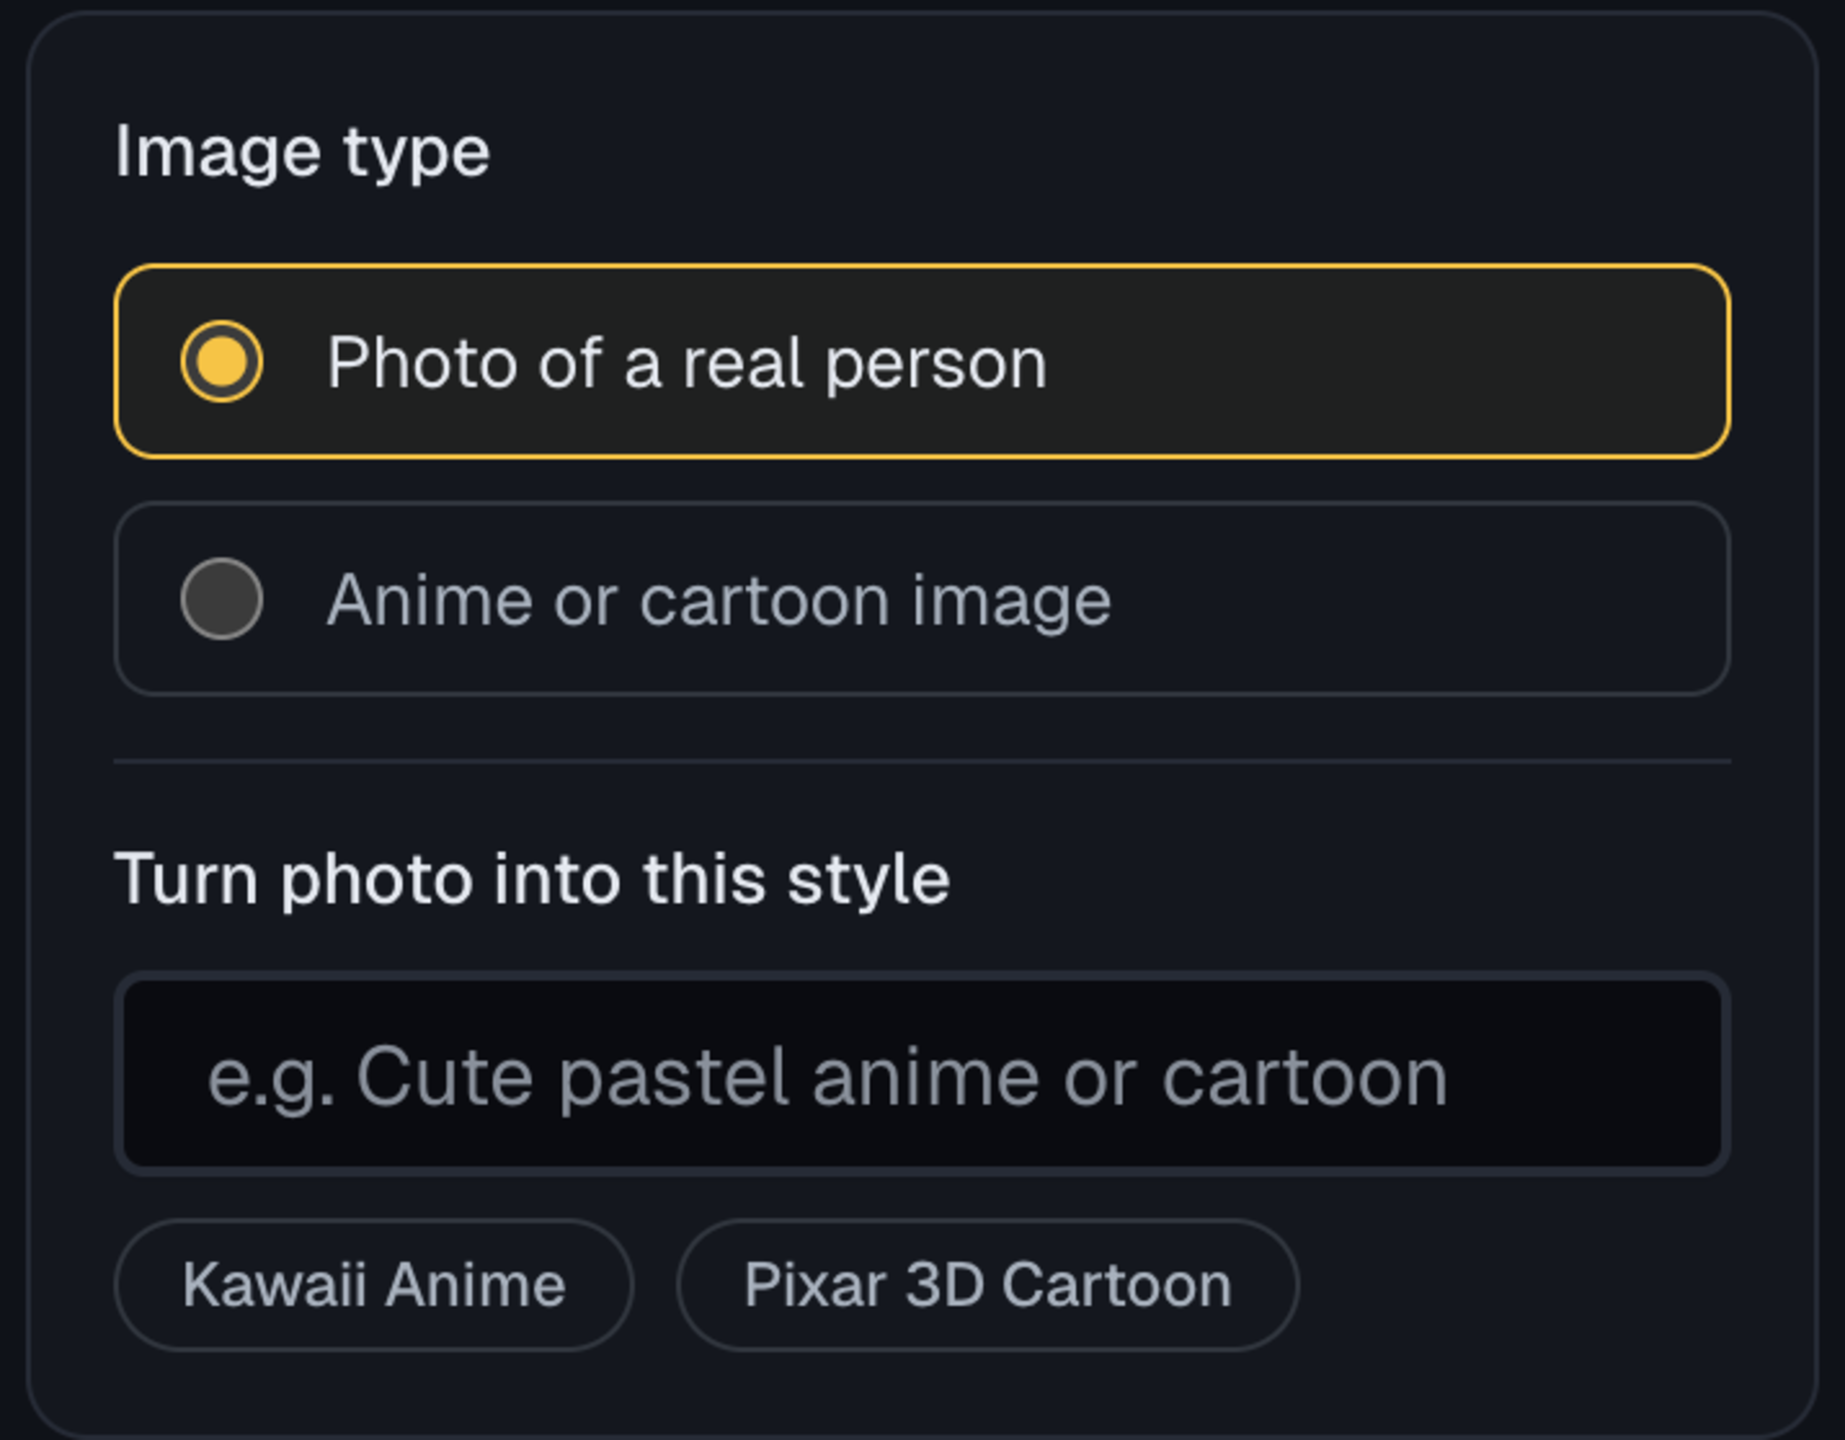Click the word "Kawaii" in the preset chip

tap(274, 1285)
